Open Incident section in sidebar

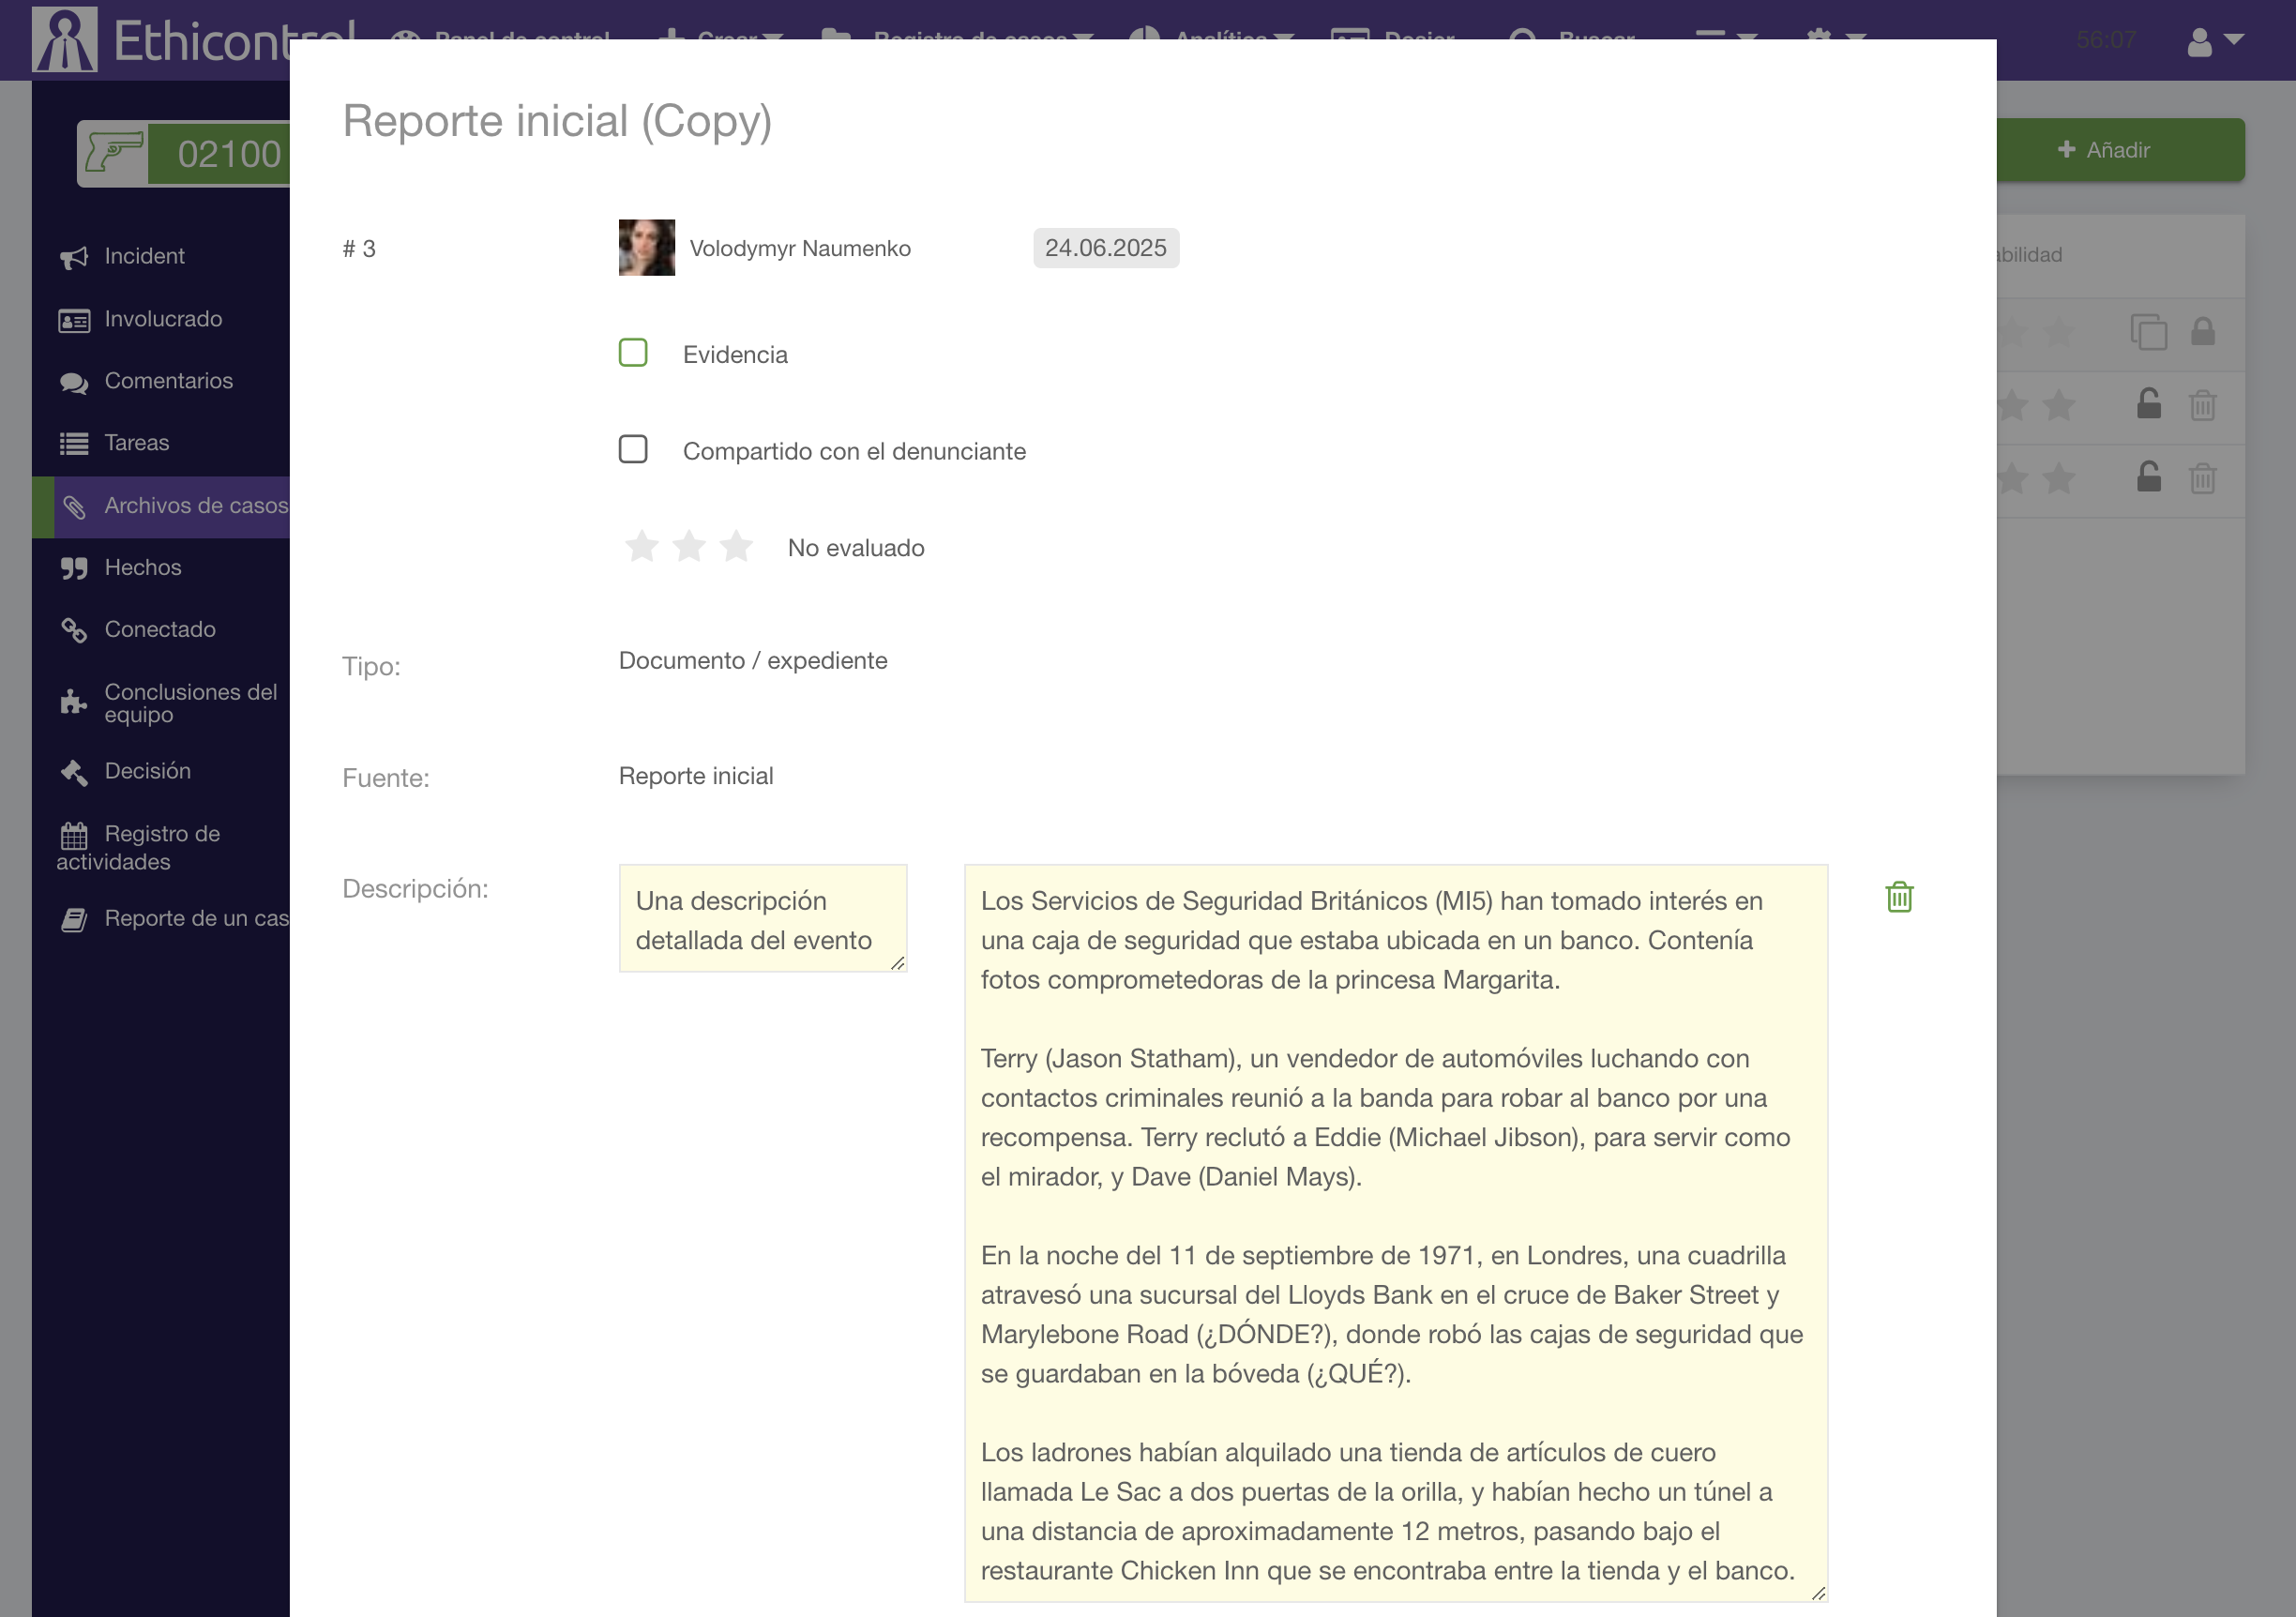(144, 256)
